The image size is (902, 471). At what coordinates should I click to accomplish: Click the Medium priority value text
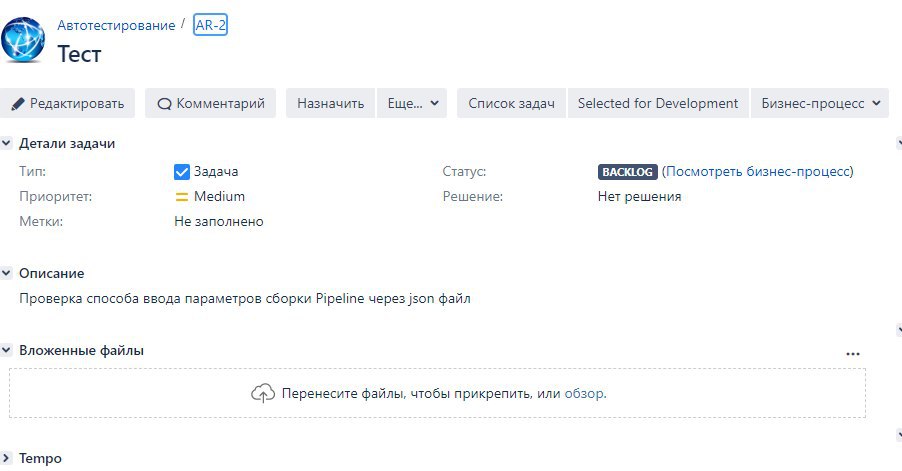point(219,197)
